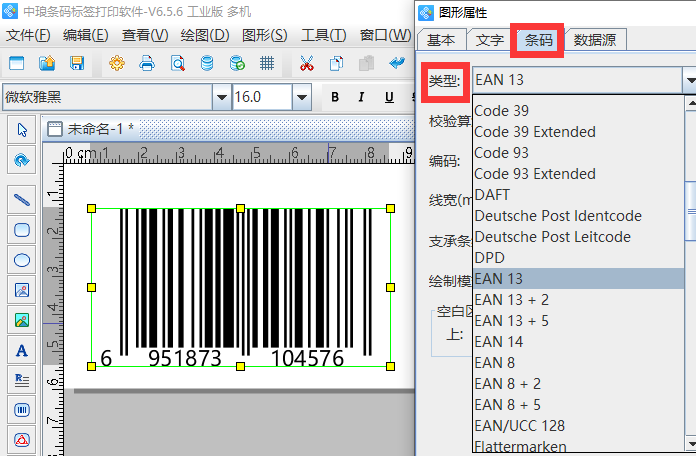Switch to the 基本 tab
The width and height of the screenshot is (696, 456).
click(442, 40)
